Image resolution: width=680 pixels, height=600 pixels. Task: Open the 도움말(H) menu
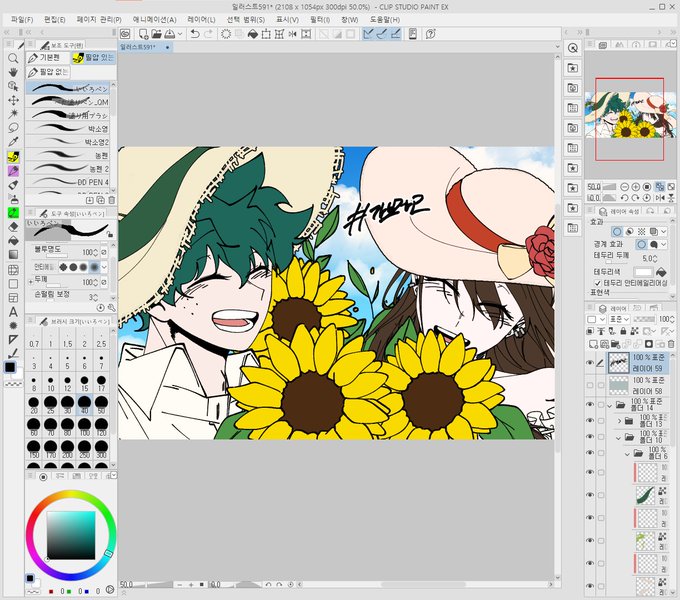pyautogui.click(x=385, y=20)
